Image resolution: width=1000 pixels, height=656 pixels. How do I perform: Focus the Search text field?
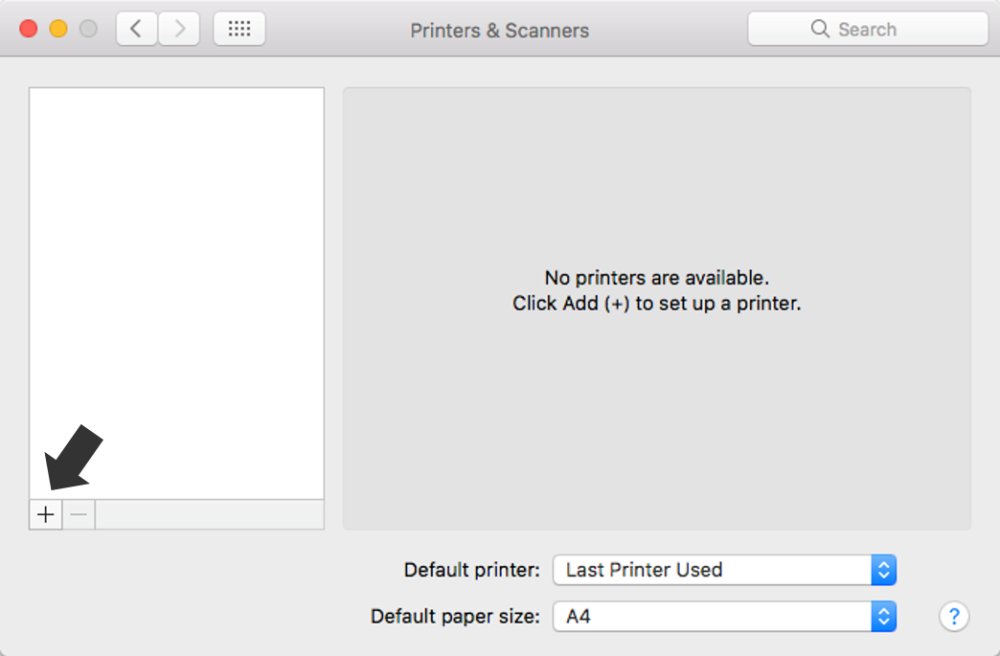[x=868, y=29]
